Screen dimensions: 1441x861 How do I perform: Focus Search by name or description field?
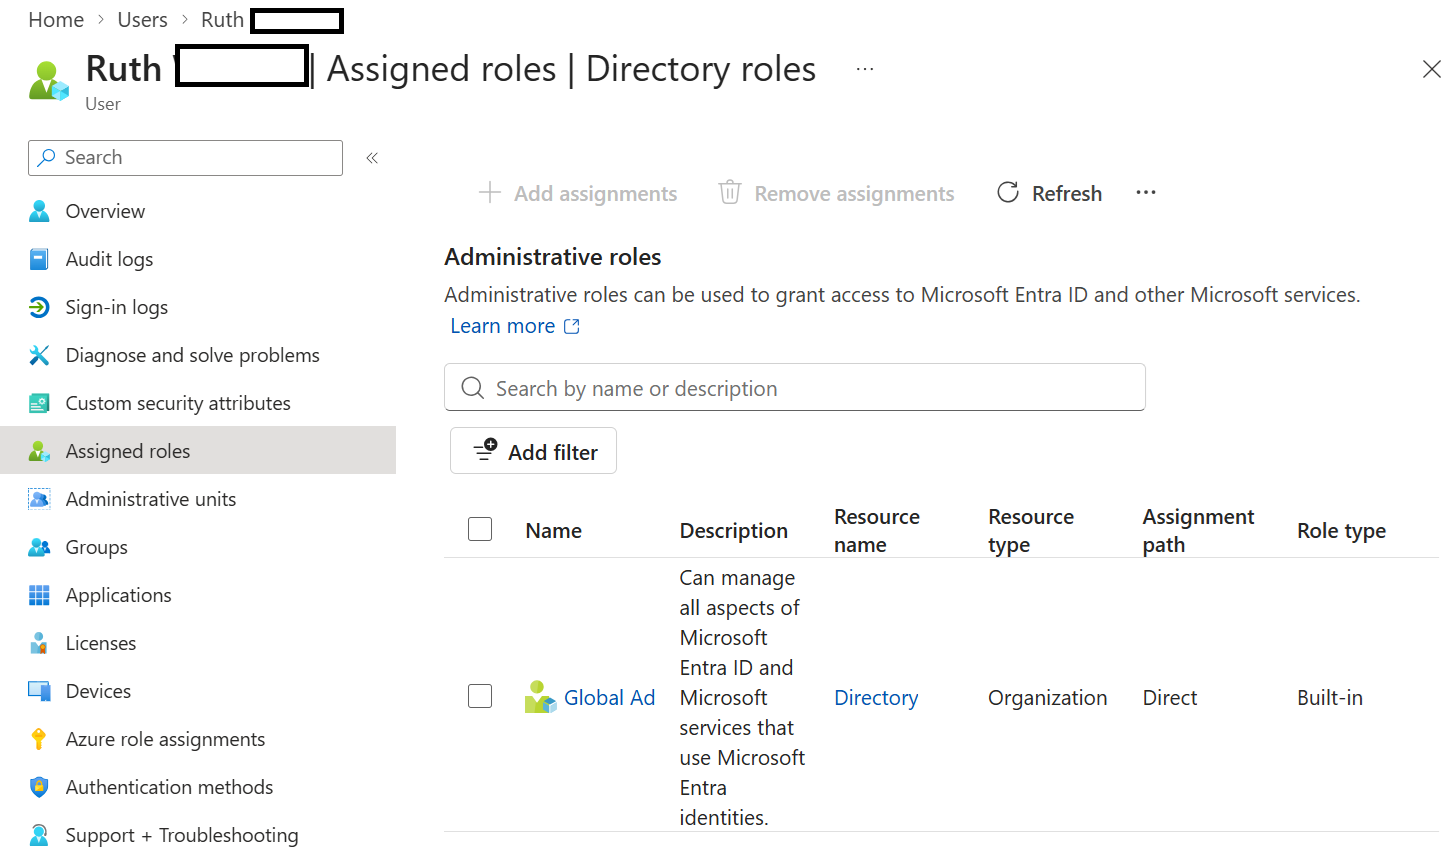click(x=795, y=387)
